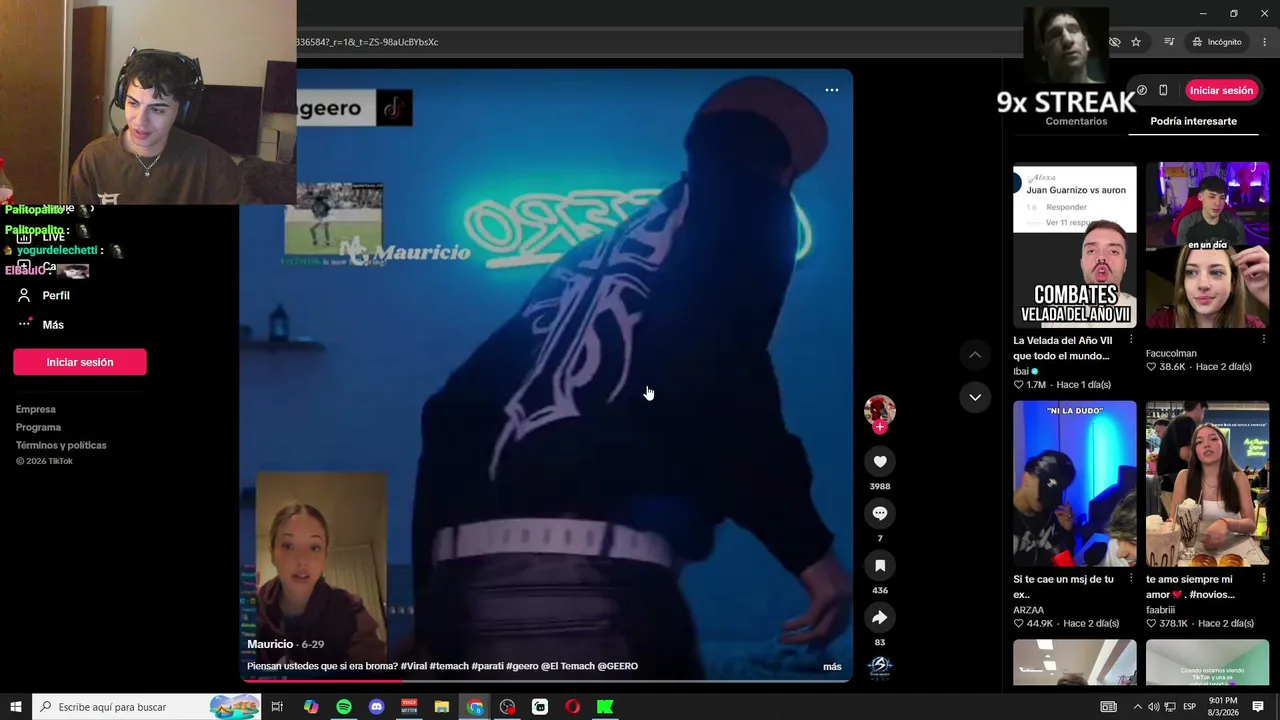This screenshot has height=720, width=1280.
Task: Open the 'La Velada del Año VII' title
Action: click(1063, 348)
